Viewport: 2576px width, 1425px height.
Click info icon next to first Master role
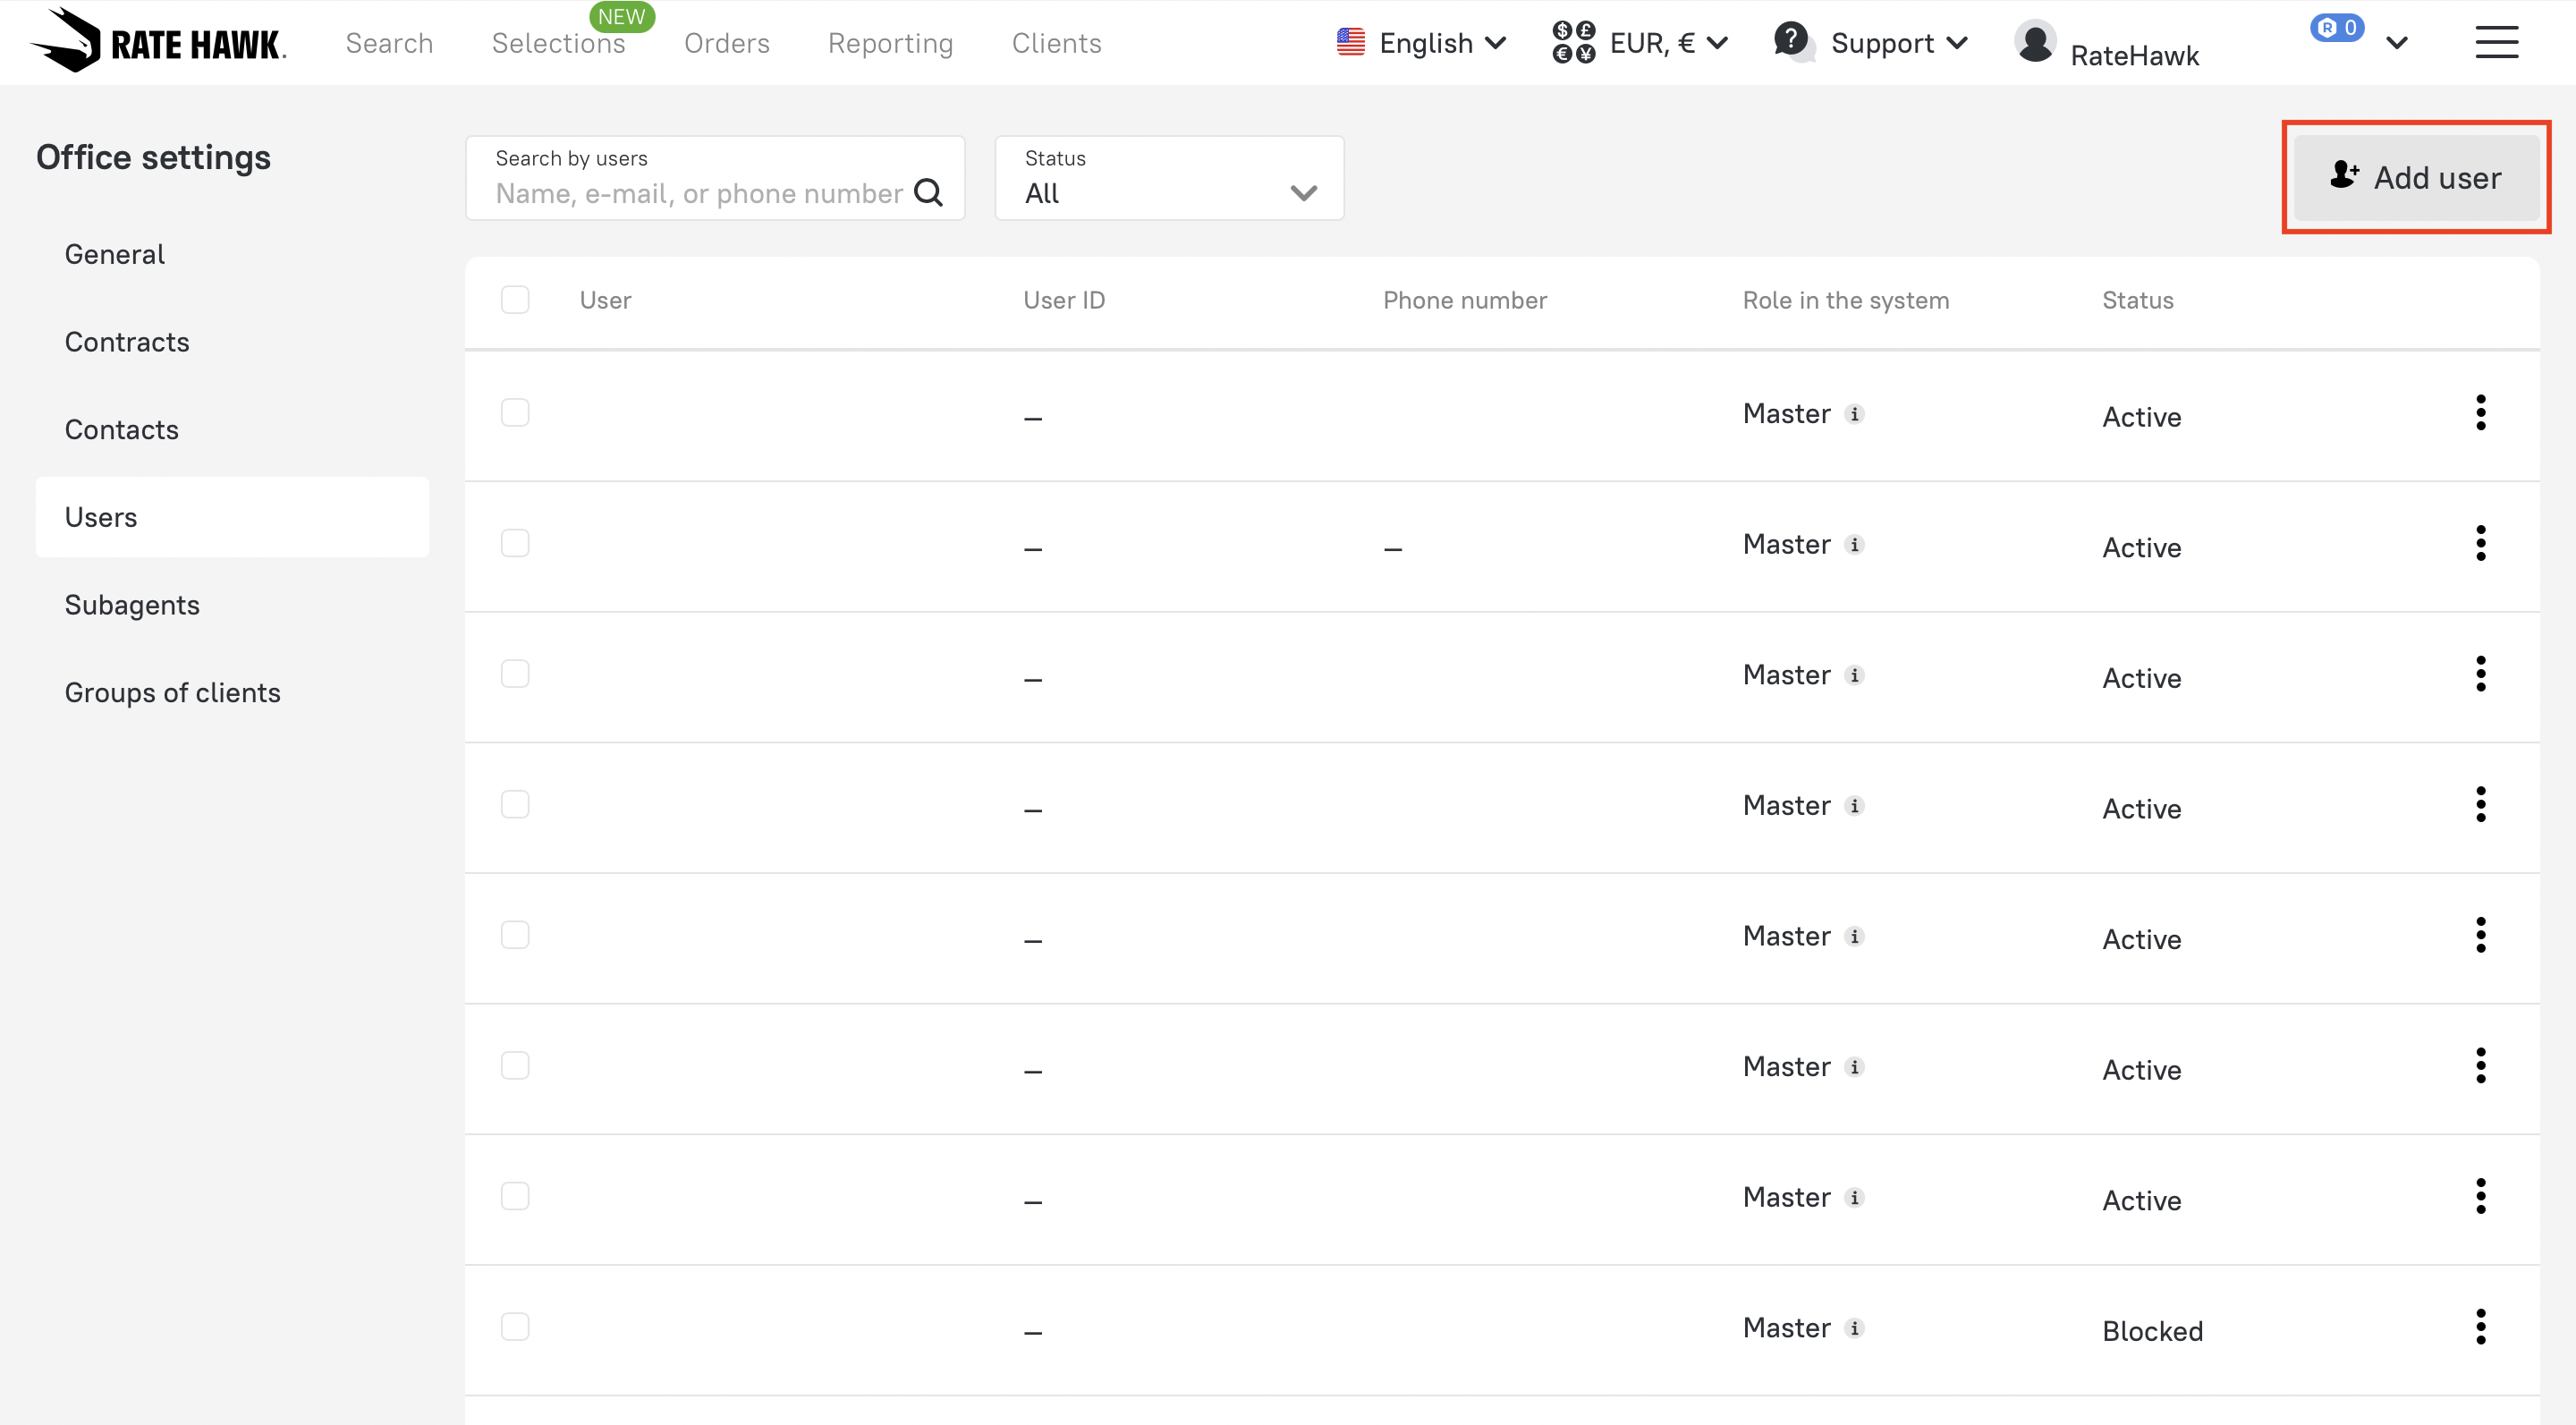coord(1855,414)
